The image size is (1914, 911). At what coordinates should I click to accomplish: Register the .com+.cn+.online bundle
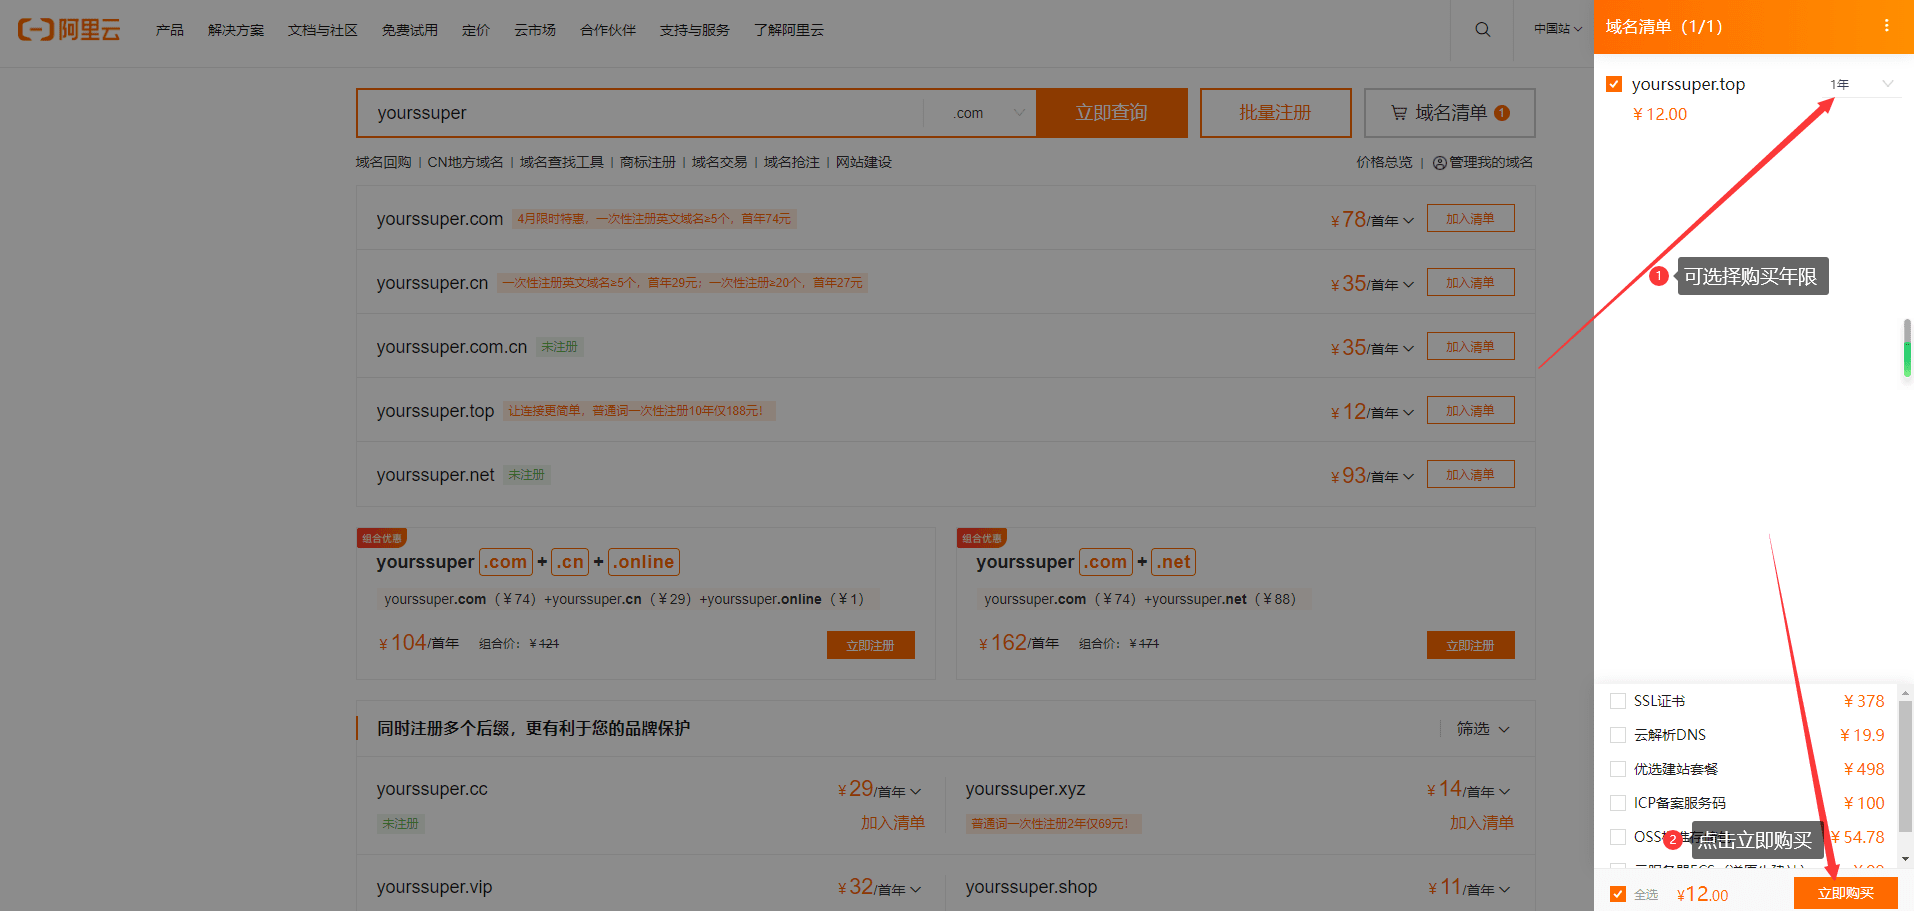coord(871,645)
